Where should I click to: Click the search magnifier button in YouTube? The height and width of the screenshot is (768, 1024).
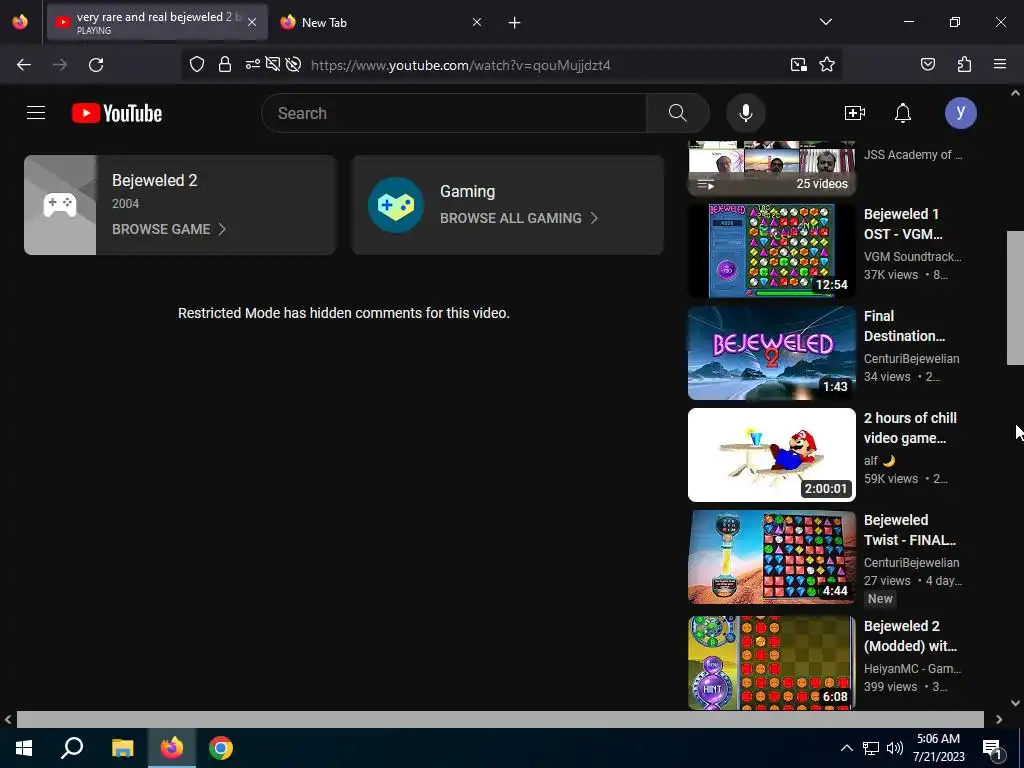click(677, 113)
